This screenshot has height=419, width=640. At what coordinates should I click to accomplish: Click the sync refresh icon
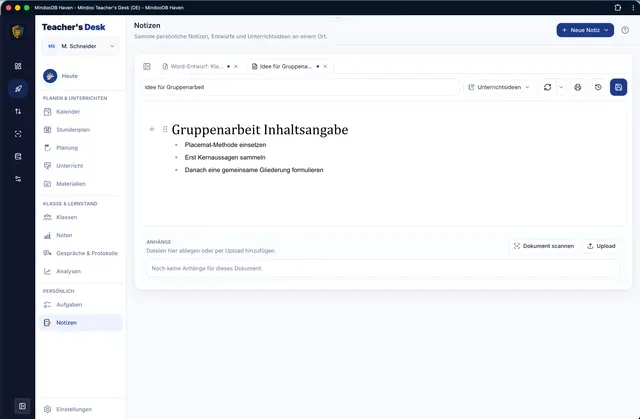[547, 87]
